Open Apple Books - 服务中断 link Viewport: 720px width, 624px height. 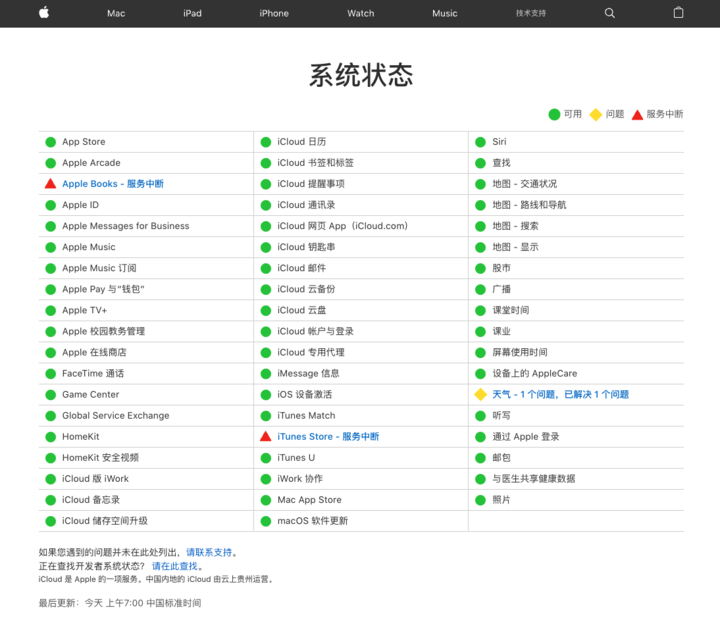(113, 184)
